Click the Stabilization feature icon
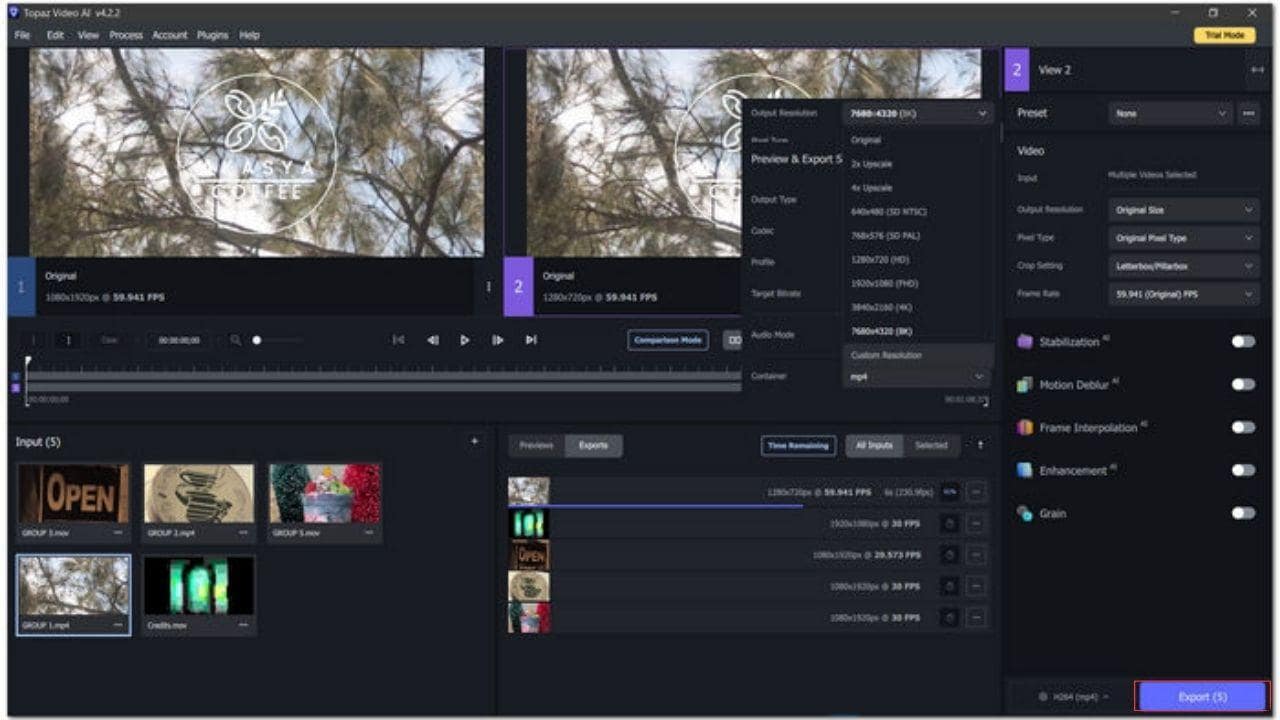 [x=1024, y=342]
